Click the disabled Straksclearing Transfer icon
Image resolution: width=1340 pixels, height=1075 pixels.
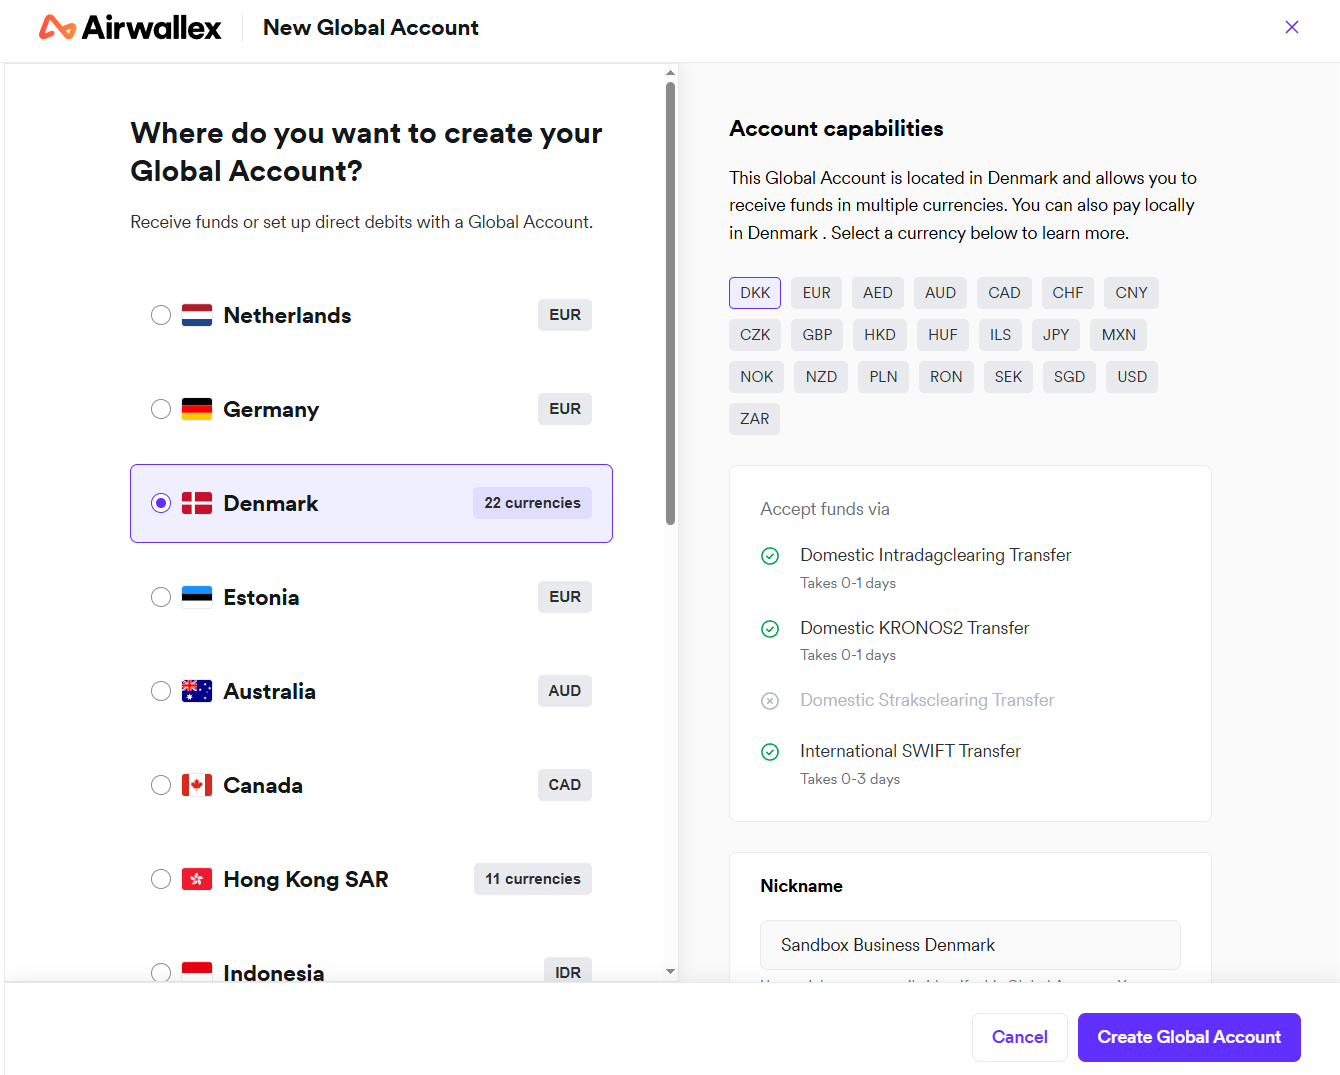pos(770,701)
